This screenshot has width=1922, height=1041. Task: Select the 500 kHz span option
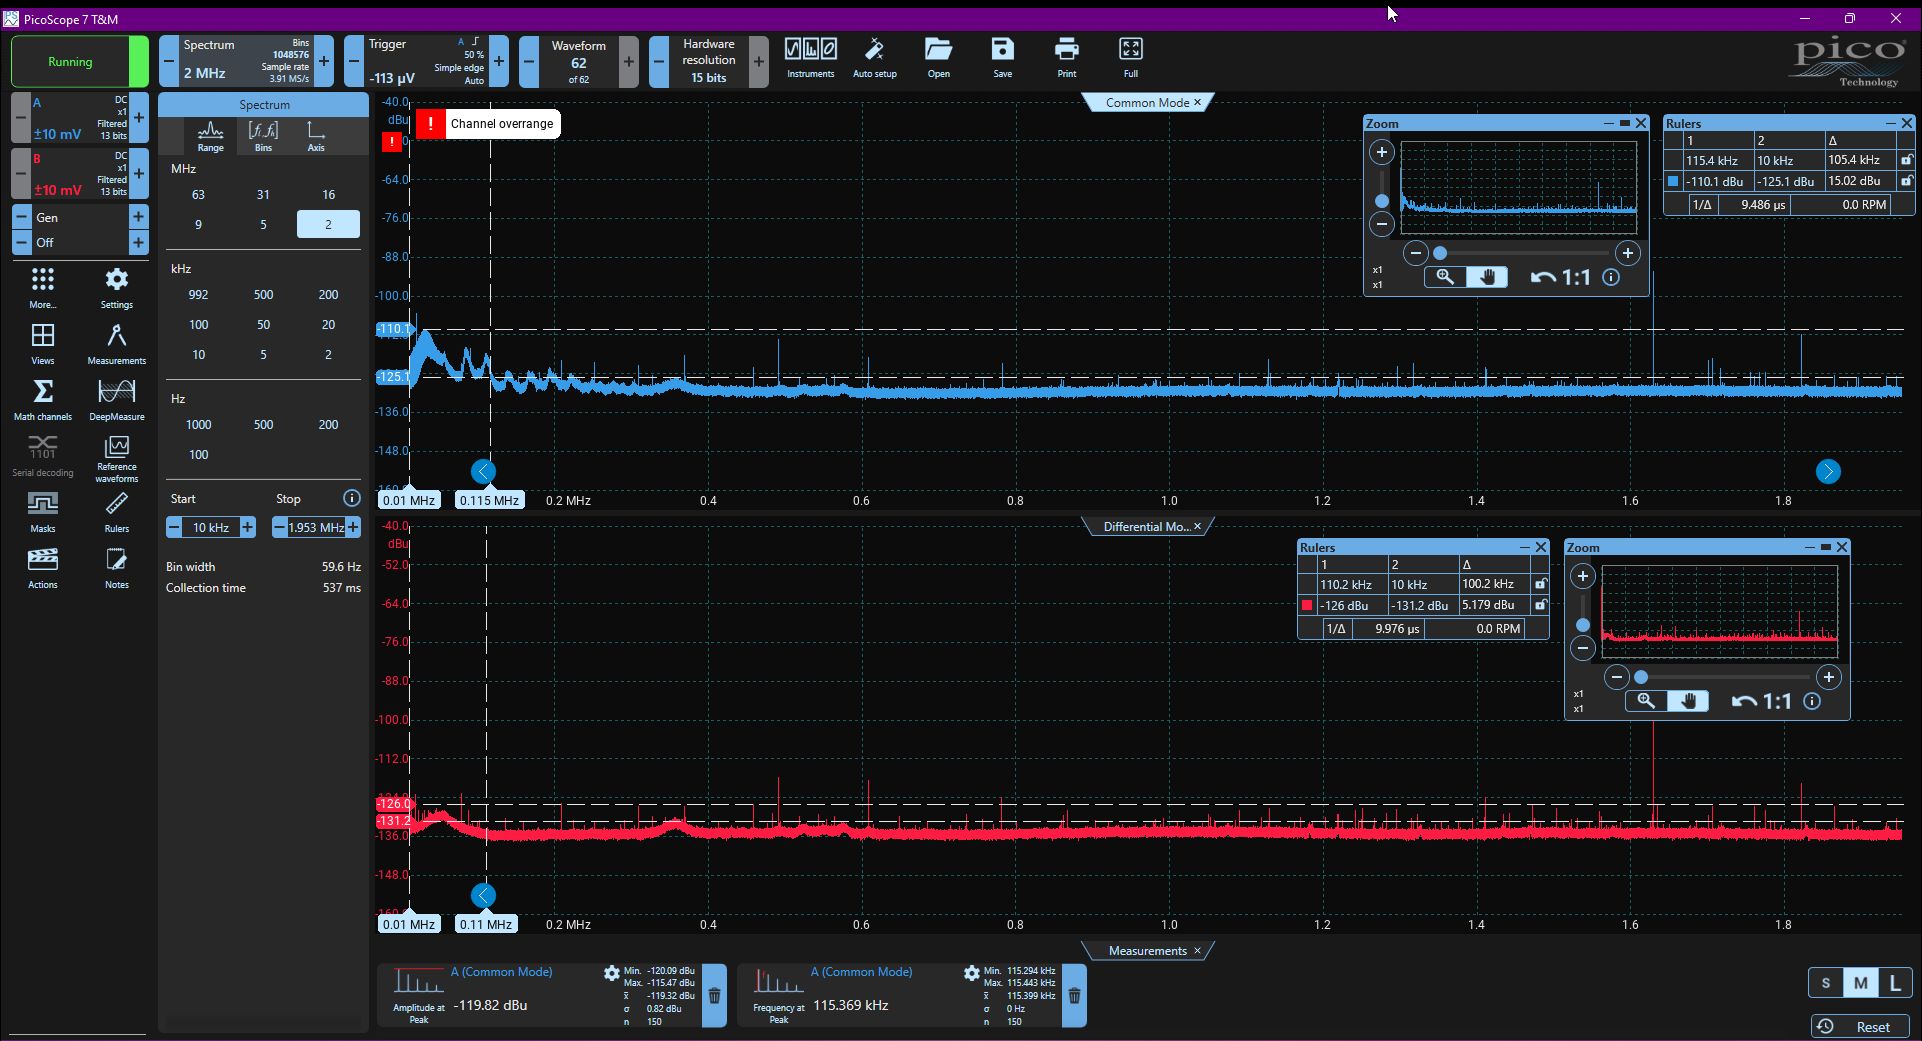[x=263, y=295]
